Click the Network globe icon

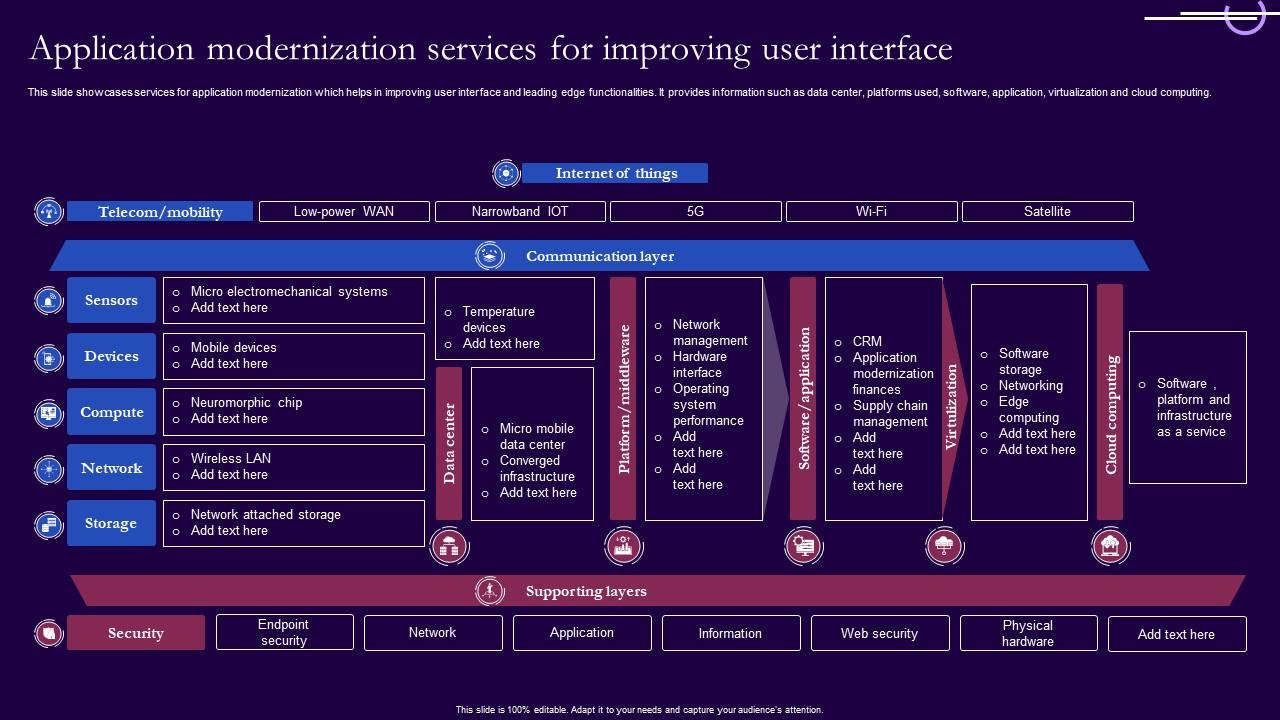pyautogui.click(x=48, y=468)
